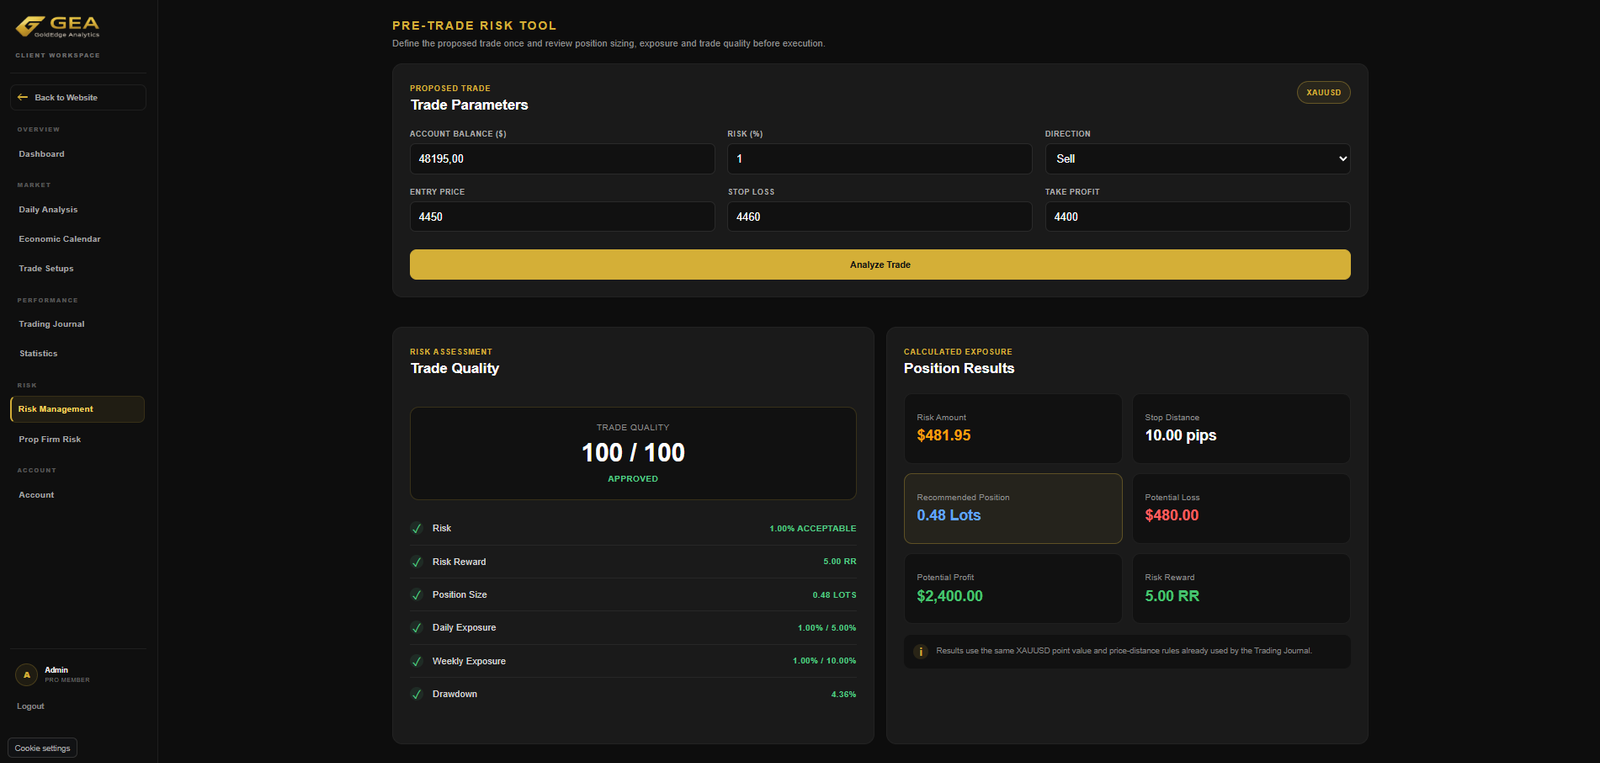Image resolution: width=1600 pixels, height=763 pixels.
Task: Click the $480.00 Potential Loss card
Action: coord(1241,509)
